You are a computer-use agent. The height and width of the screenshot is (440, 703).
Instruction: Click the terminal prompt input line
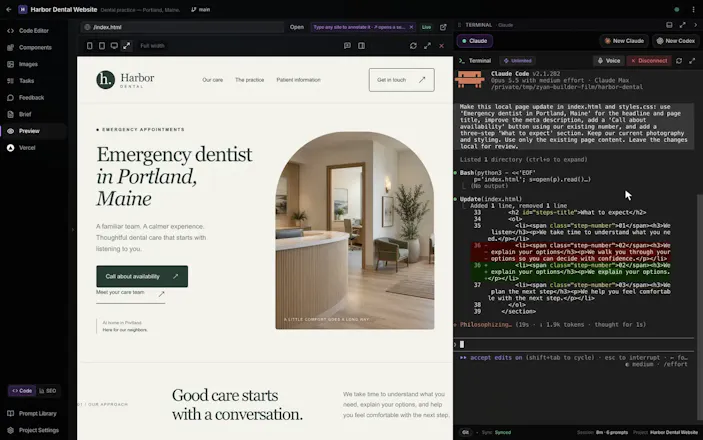pyautogui.click(x=574, y=344)
